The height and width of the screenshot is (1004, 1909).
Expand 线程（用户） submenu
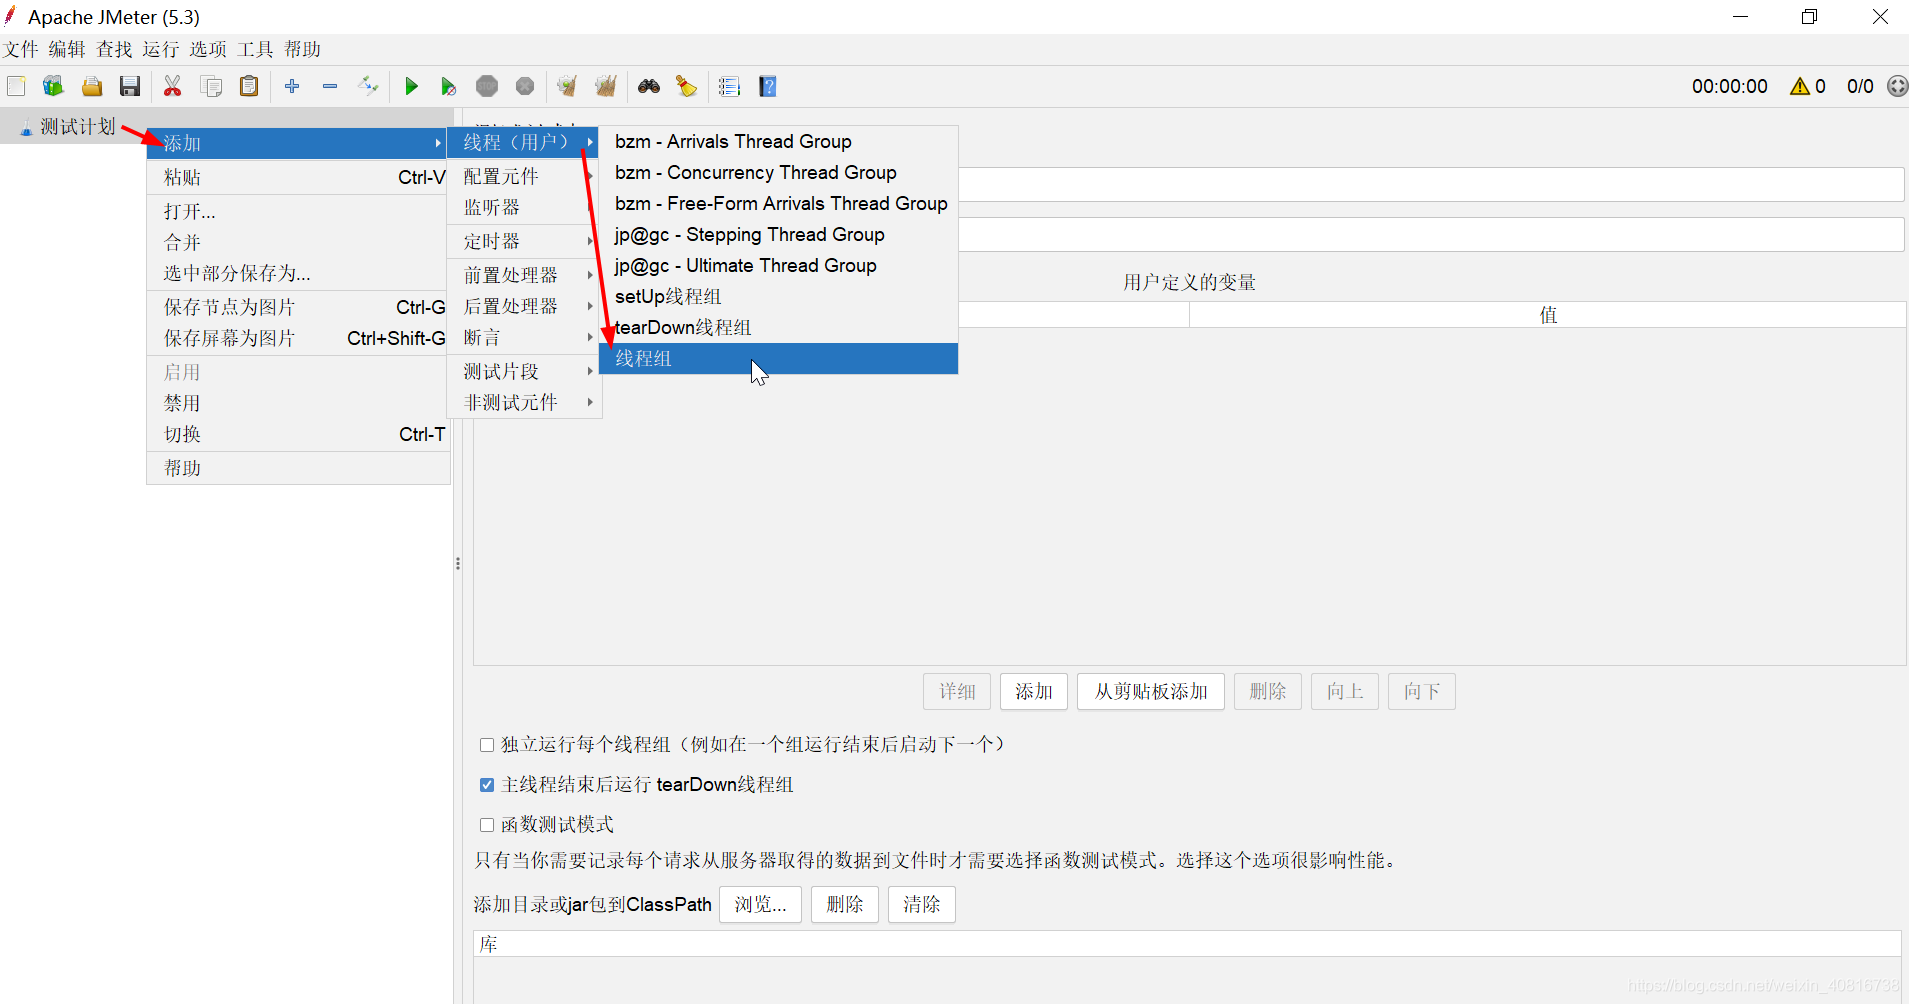click(522, 142)
